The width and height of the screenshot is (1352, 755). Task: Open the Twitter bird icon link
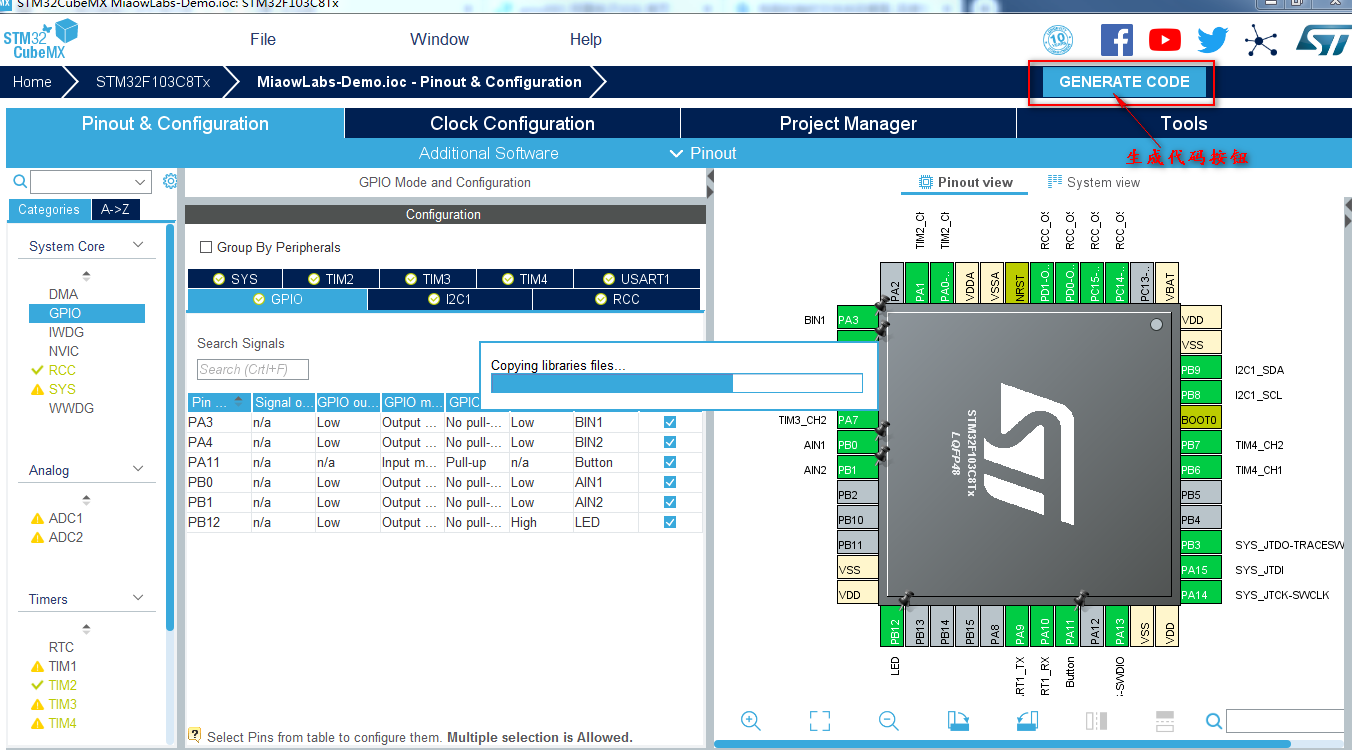[1213, 40]
